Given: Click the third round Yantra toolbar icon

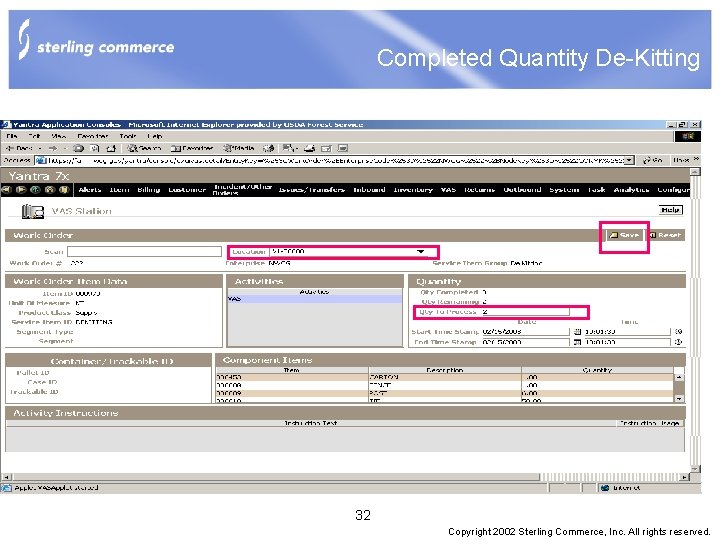Looking at the screenshot, I should click(x=35, y=189).
